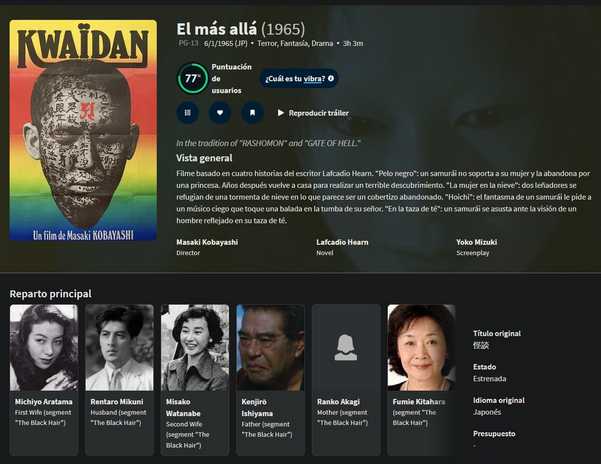The image size is (601, 464).
Task: Open Lafcadio Hearn's profile link
Action: (342, 242)
